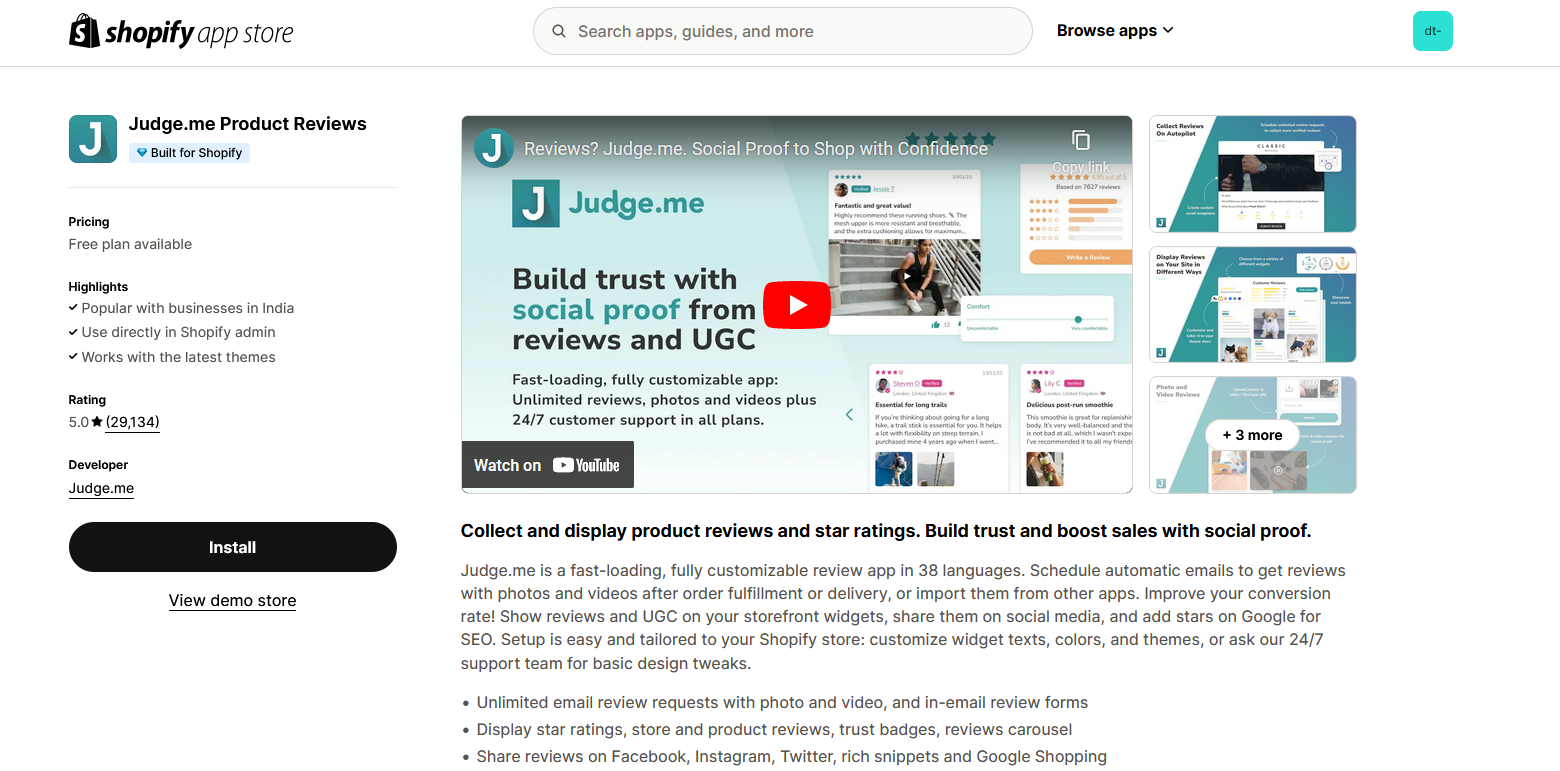Click the + 3 more screenshots button
Image resolution: width=1560 pixels, height=771 pixels.
pos(1252,435)
